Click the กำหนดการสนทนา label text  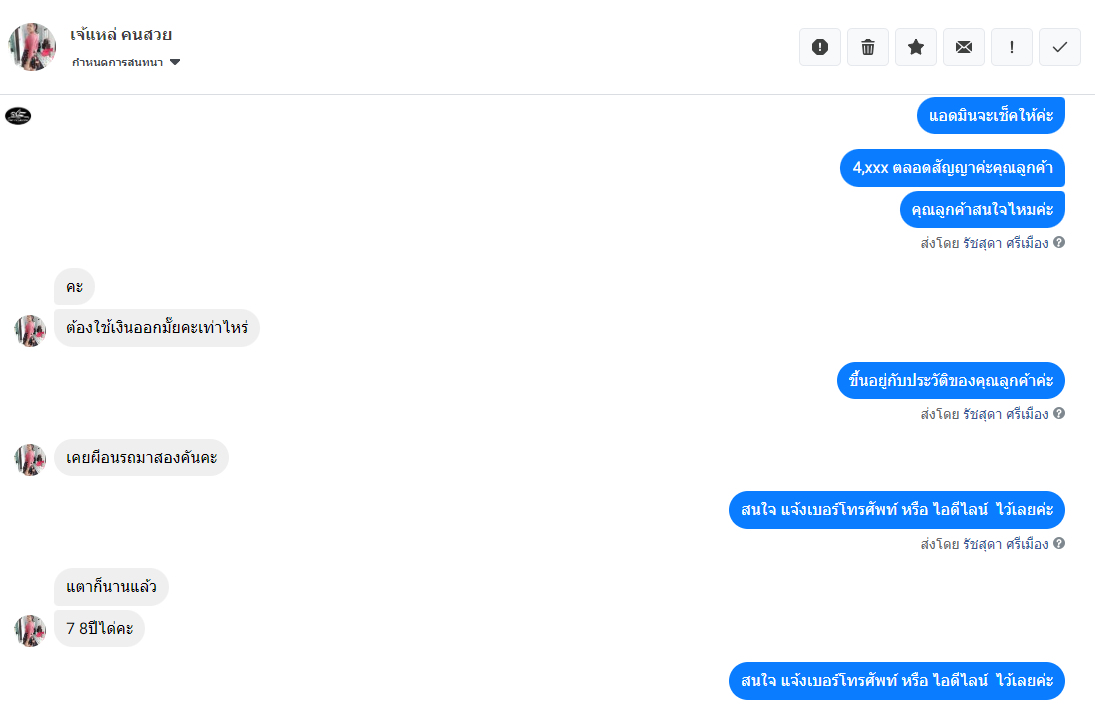(117, 62)
